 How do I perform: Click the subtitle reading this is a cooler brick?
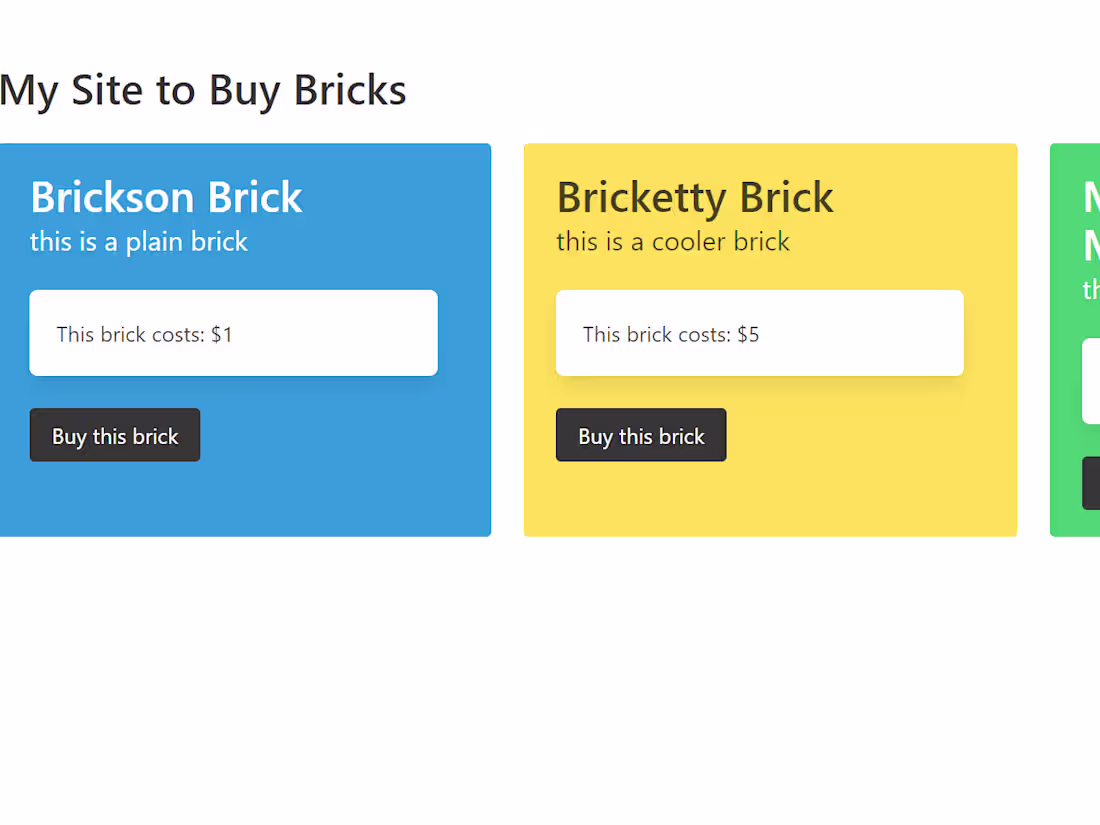[672, 241]
